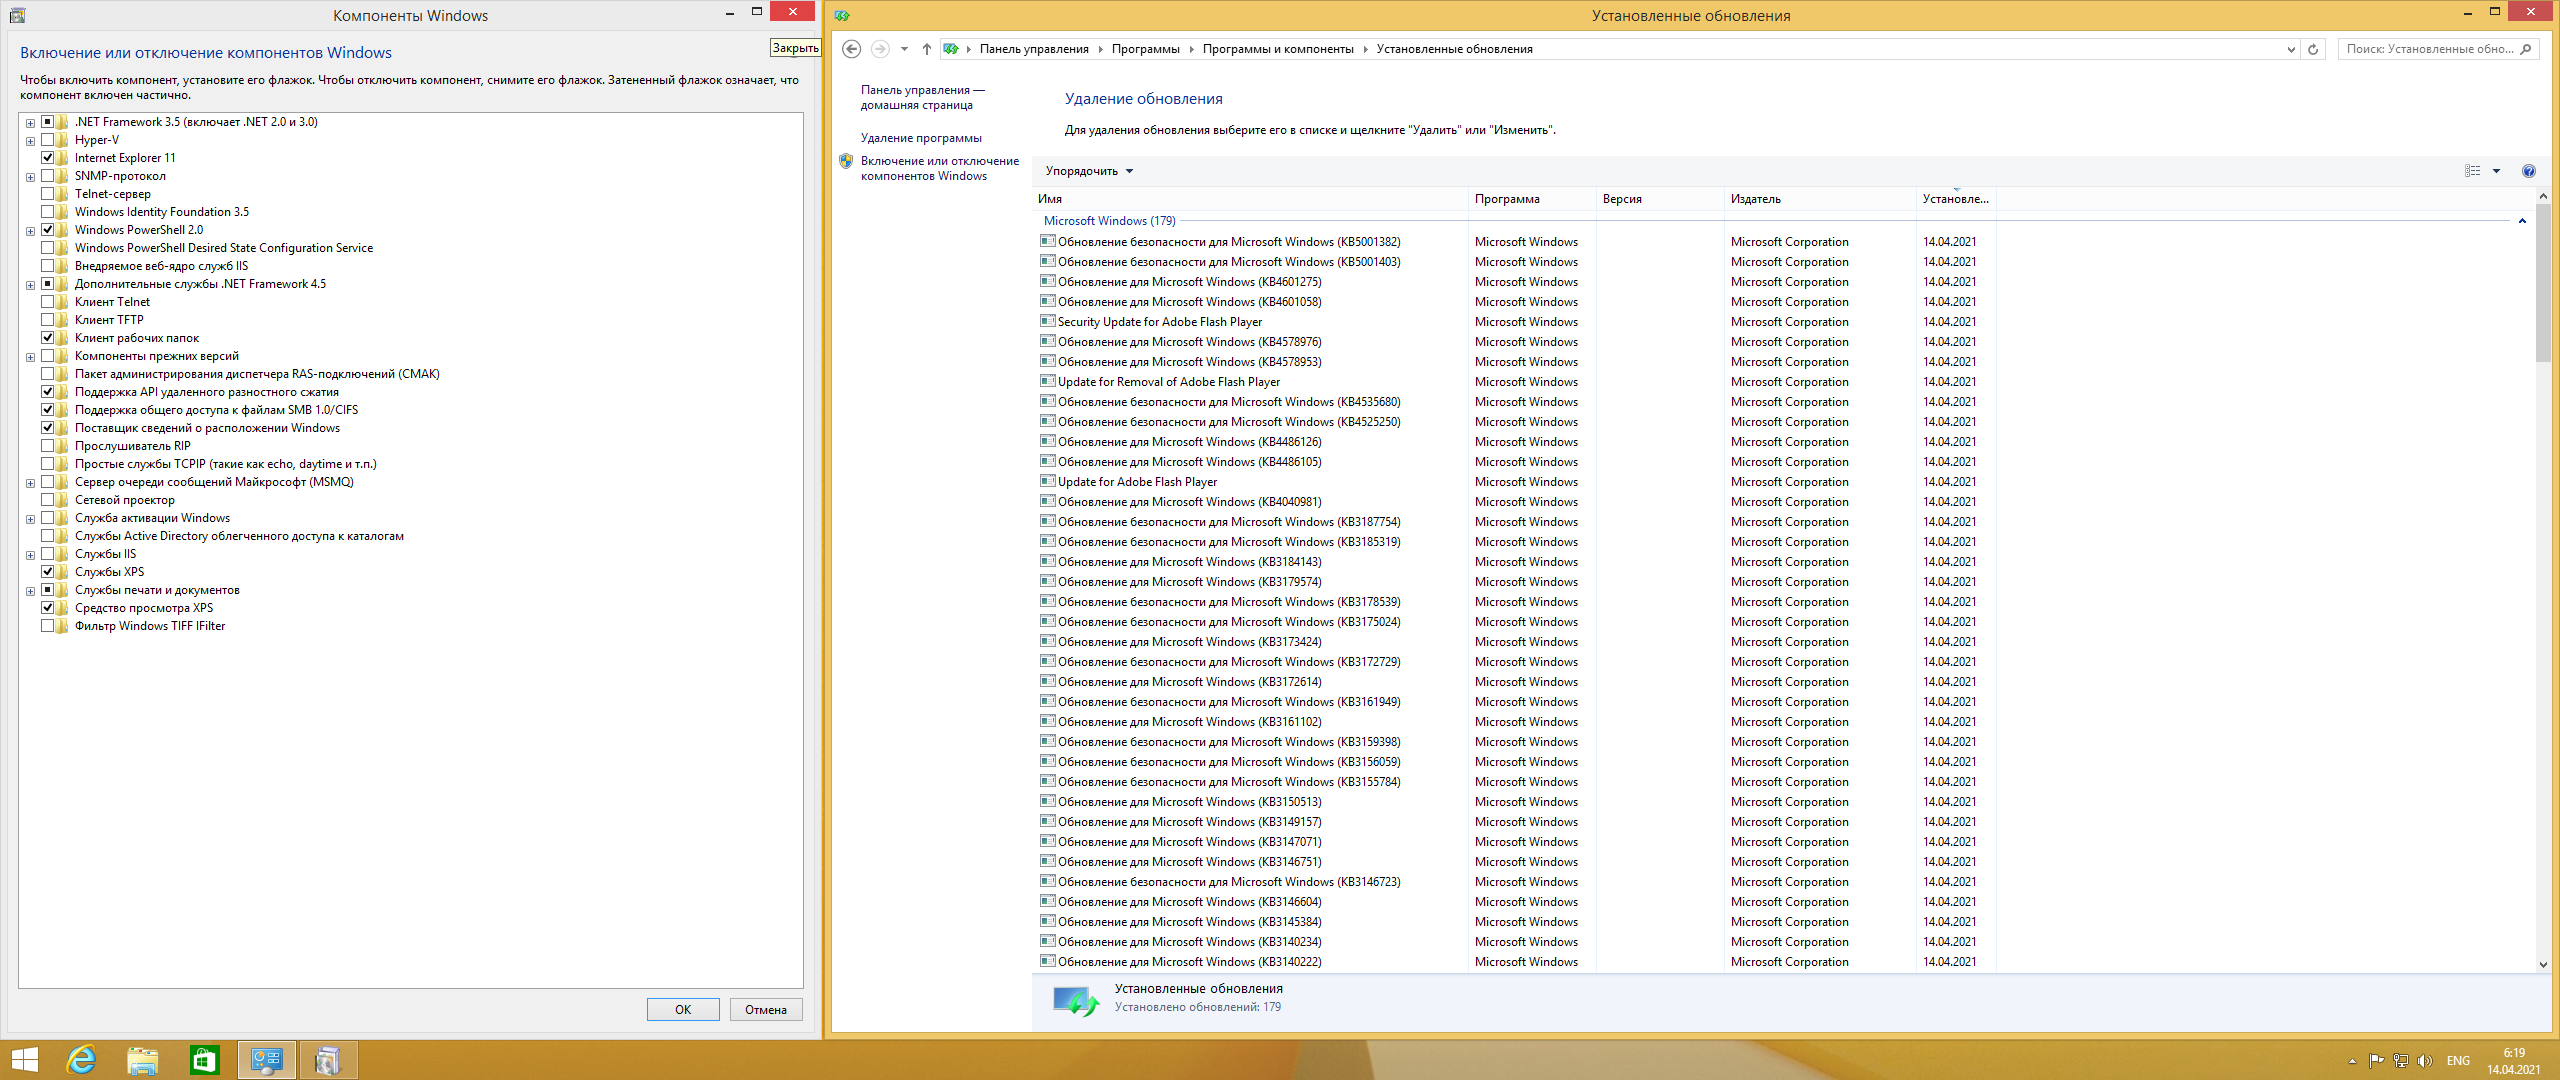Click the updates list vertical scrollbar thumb
Image resolution: width=2560 pixels, height=1080 pixels.
[2543, 282]
